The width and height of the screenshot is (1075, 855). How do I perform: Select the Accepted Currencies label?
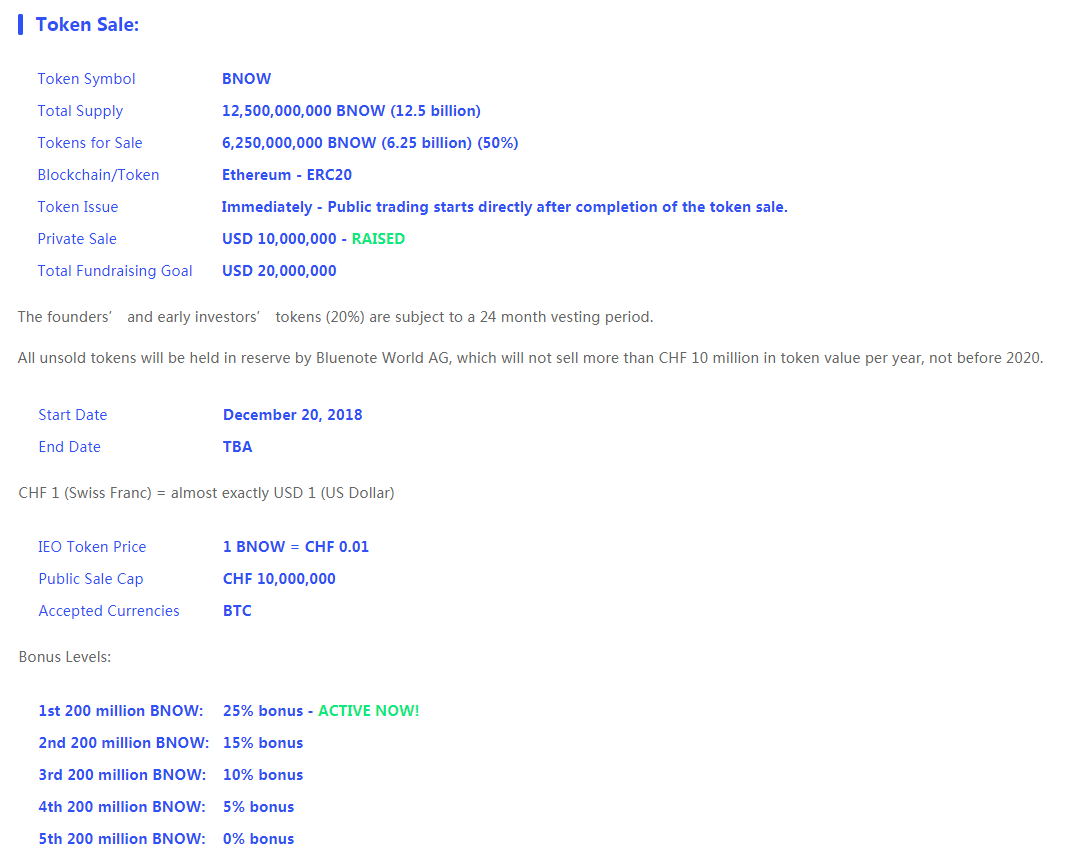pyautogui.click(x=109, y=611)
